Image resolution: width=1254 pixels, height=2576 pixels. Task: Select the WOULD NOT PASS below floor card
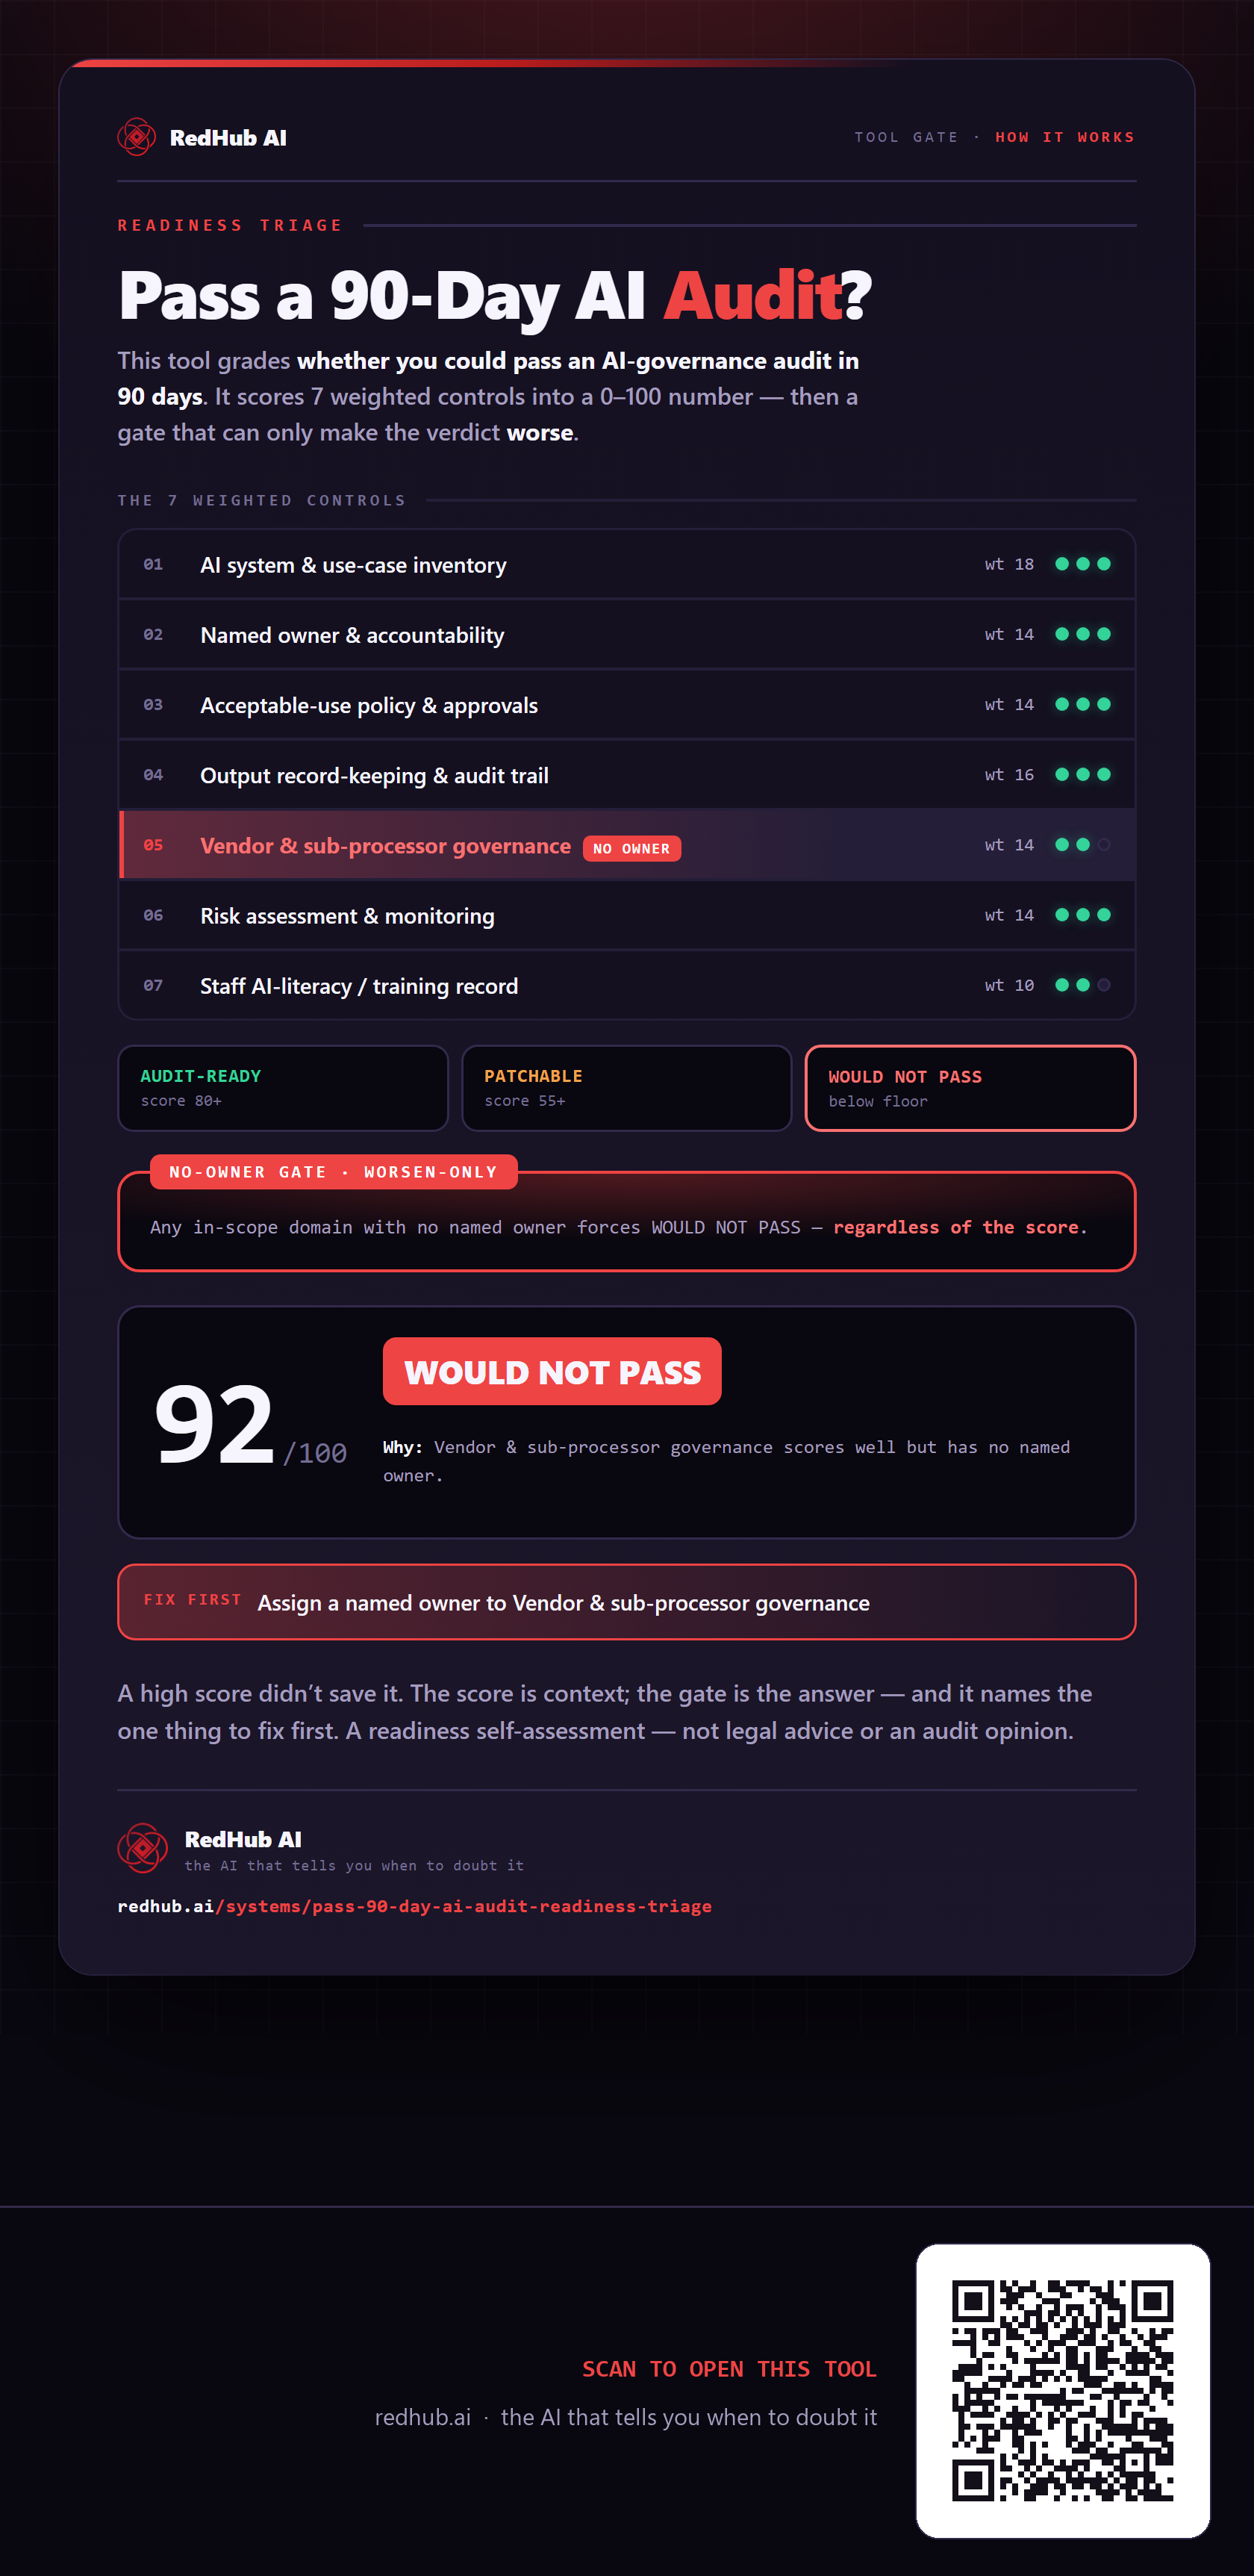tap(970, 1088)
